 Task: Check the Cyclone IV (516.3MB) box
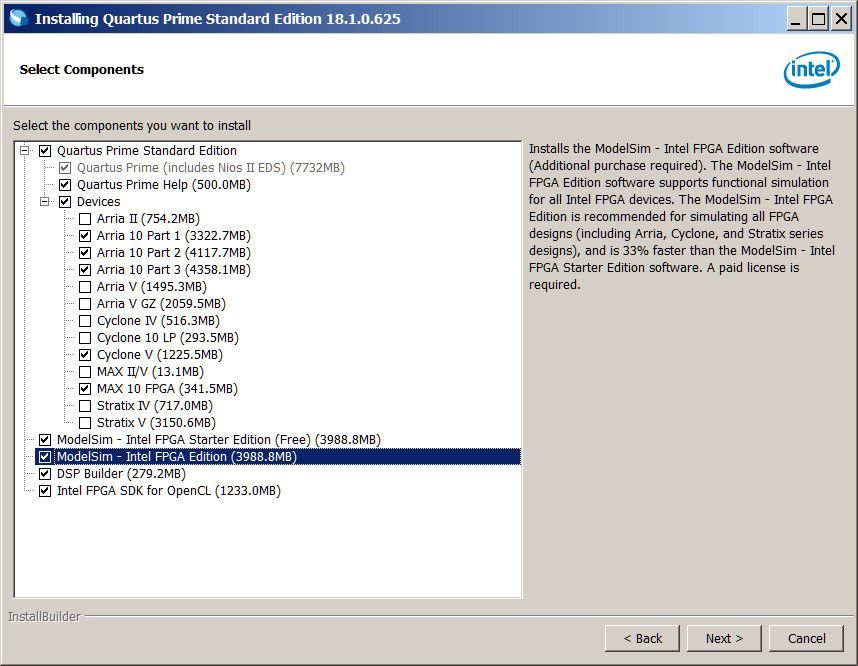(x=85, y=321)
